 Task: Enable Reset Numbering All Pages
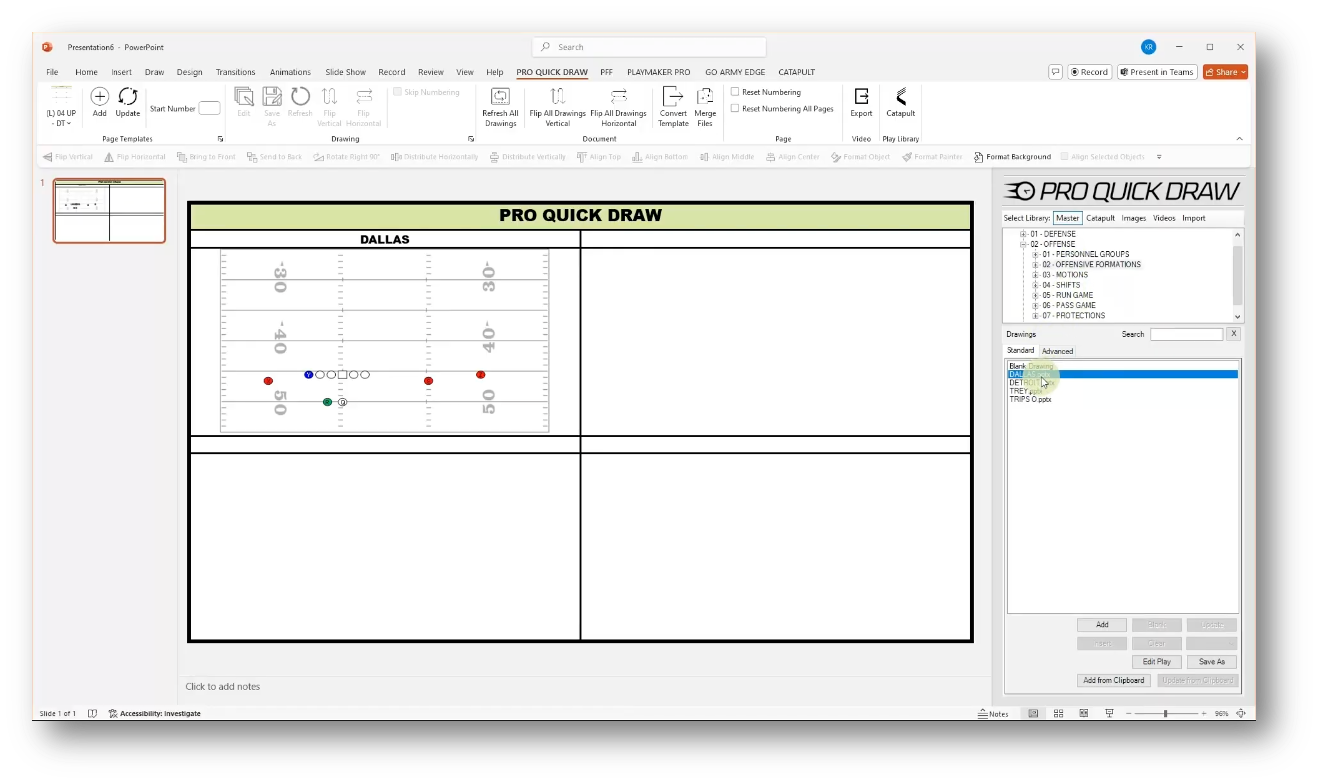(736, 108)
